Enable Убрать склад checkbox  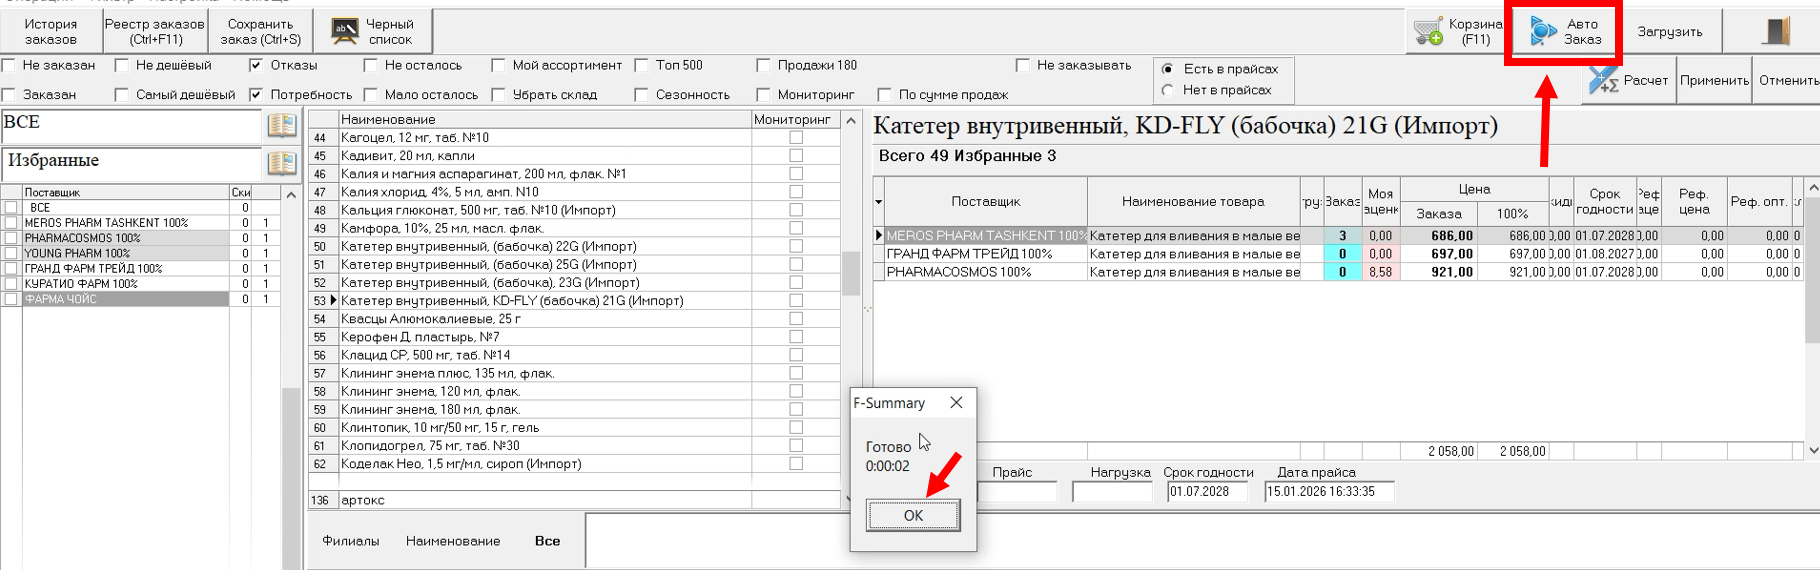tap(498, 94)
